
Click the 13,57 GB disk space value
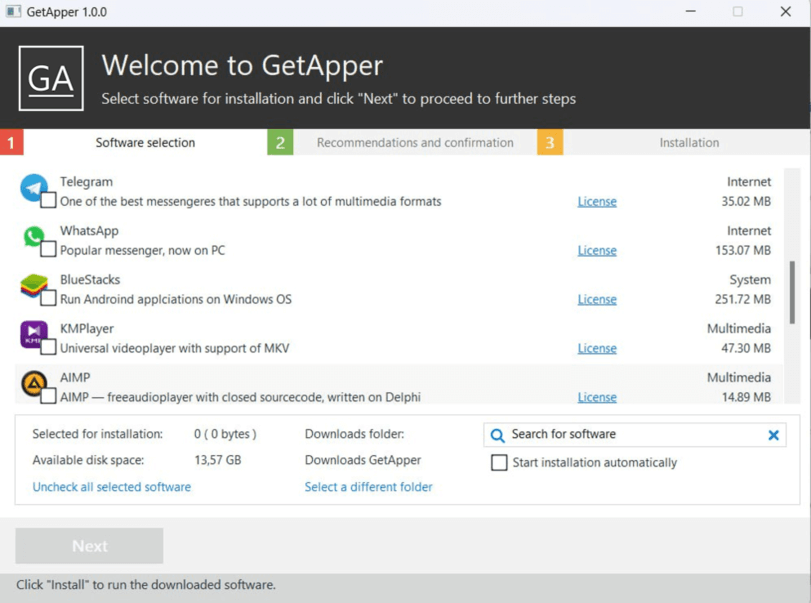tap(218, 460)
